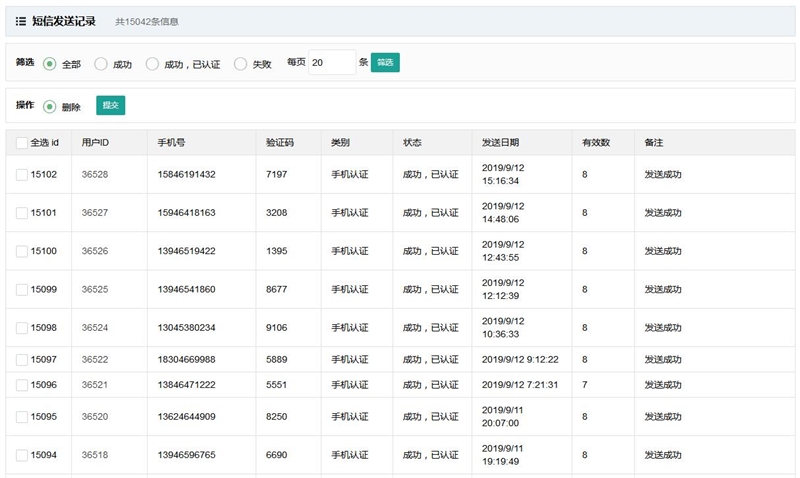Select checkbox for record 15094

pos(22,455)
